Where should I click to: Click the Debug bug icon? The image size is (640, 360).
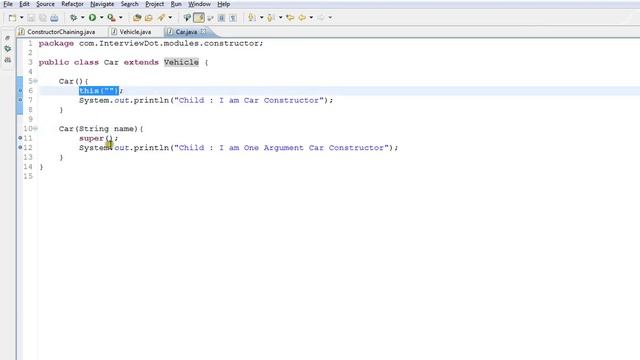[73, 18]
